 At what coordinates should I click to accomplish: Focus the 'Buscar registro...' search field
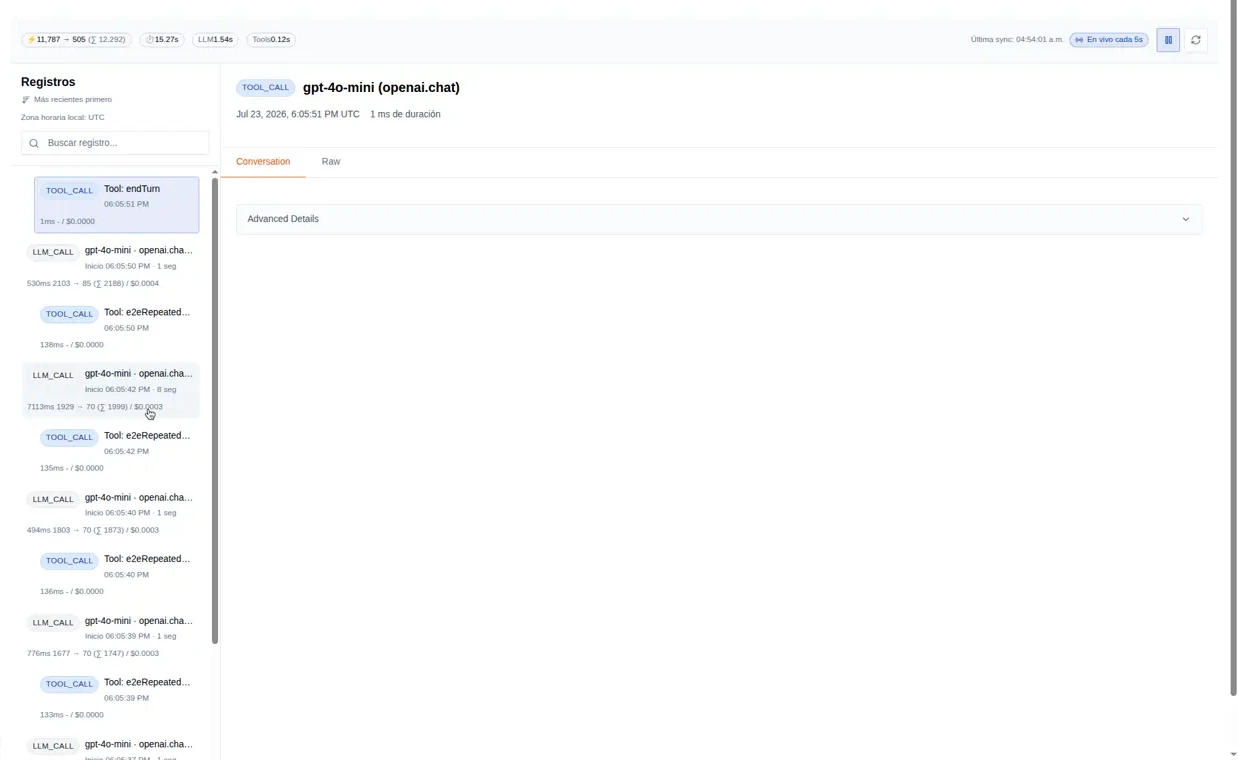tap(115, 143)
